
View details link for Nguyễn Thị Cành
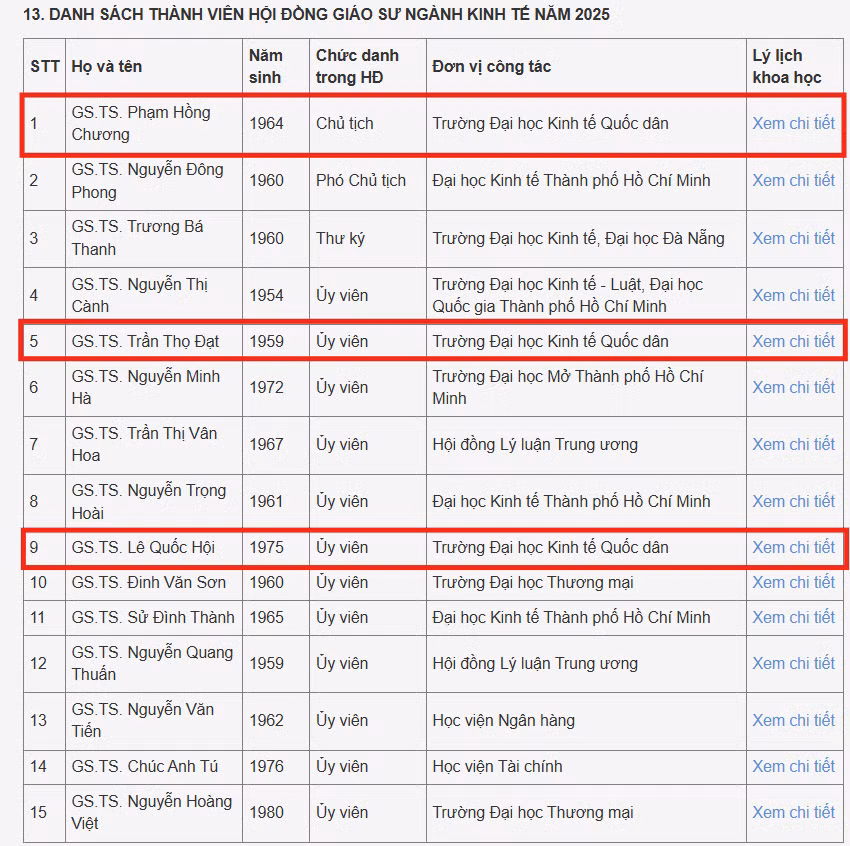click(794, 295)
